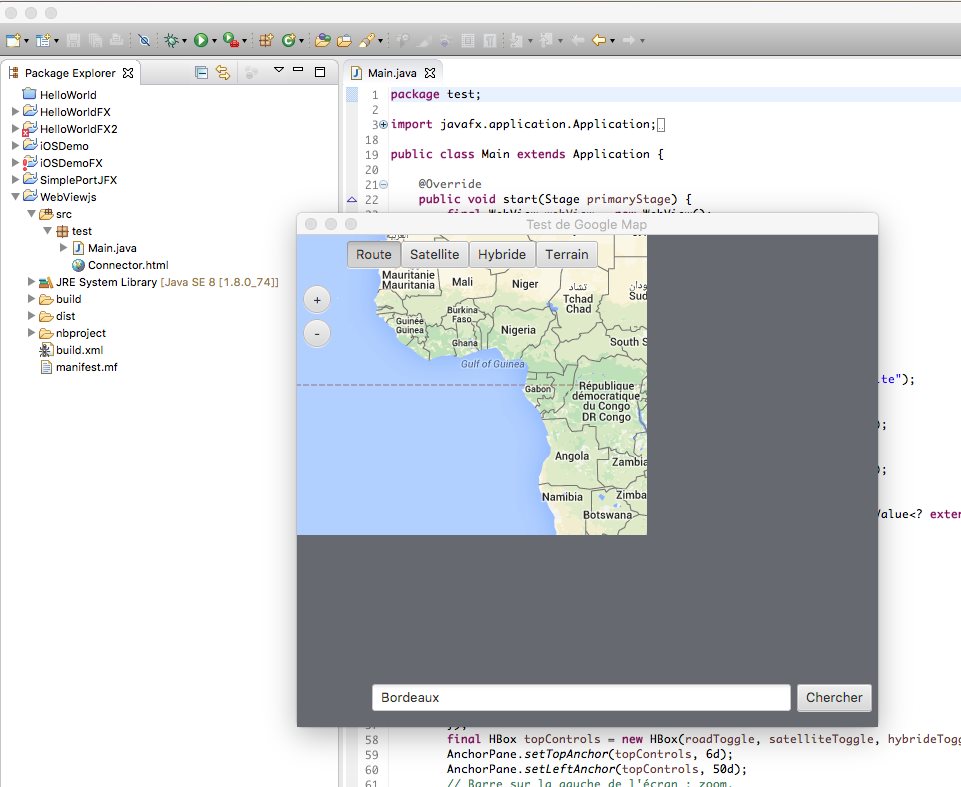Select the Hybride map toggle
This screenshot has width=961, height=787.
tap(502, 254)
